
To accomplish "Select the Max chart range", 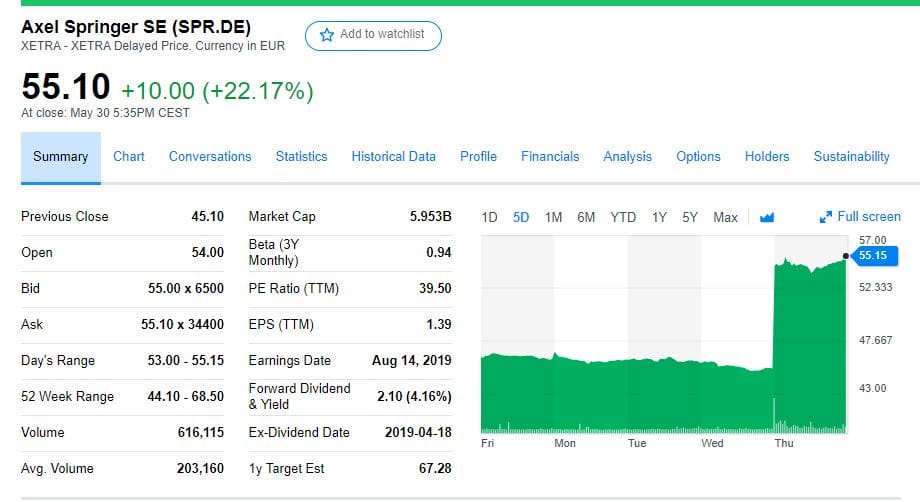I will point(725,218).
